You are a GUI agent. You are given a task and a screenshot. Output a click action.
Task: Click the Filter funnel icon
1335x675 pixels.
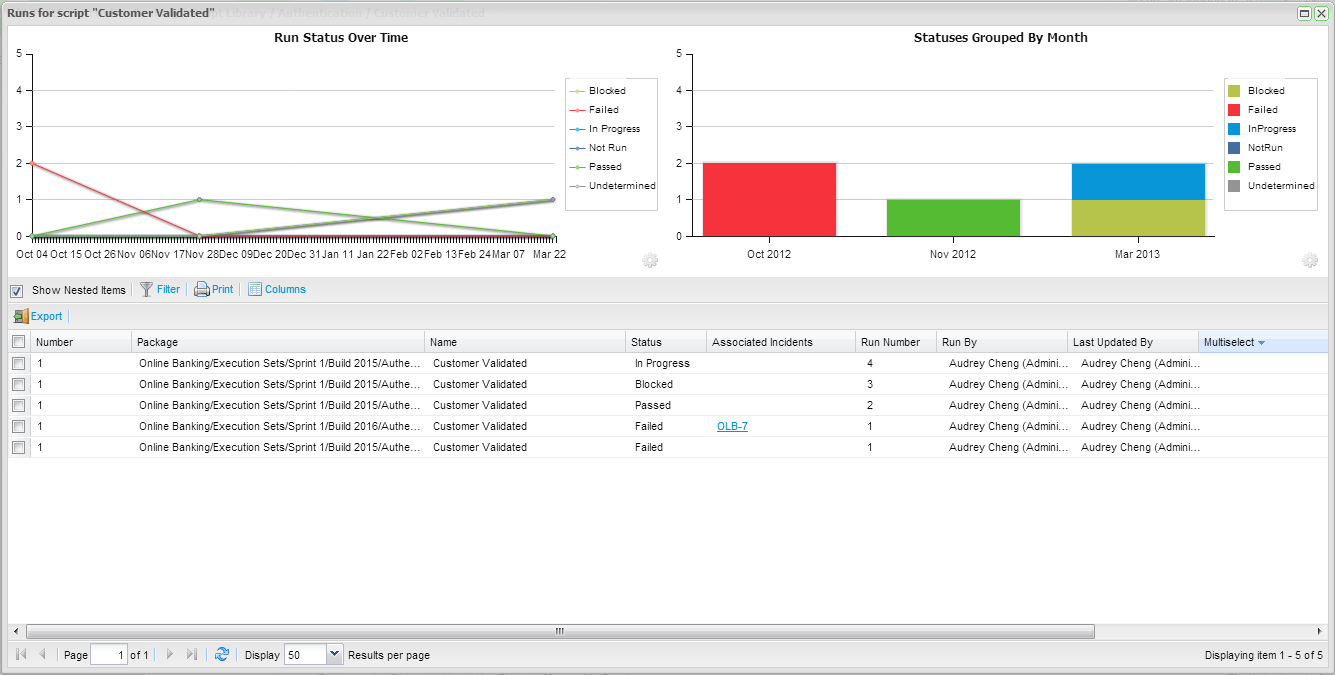point(146,290)
